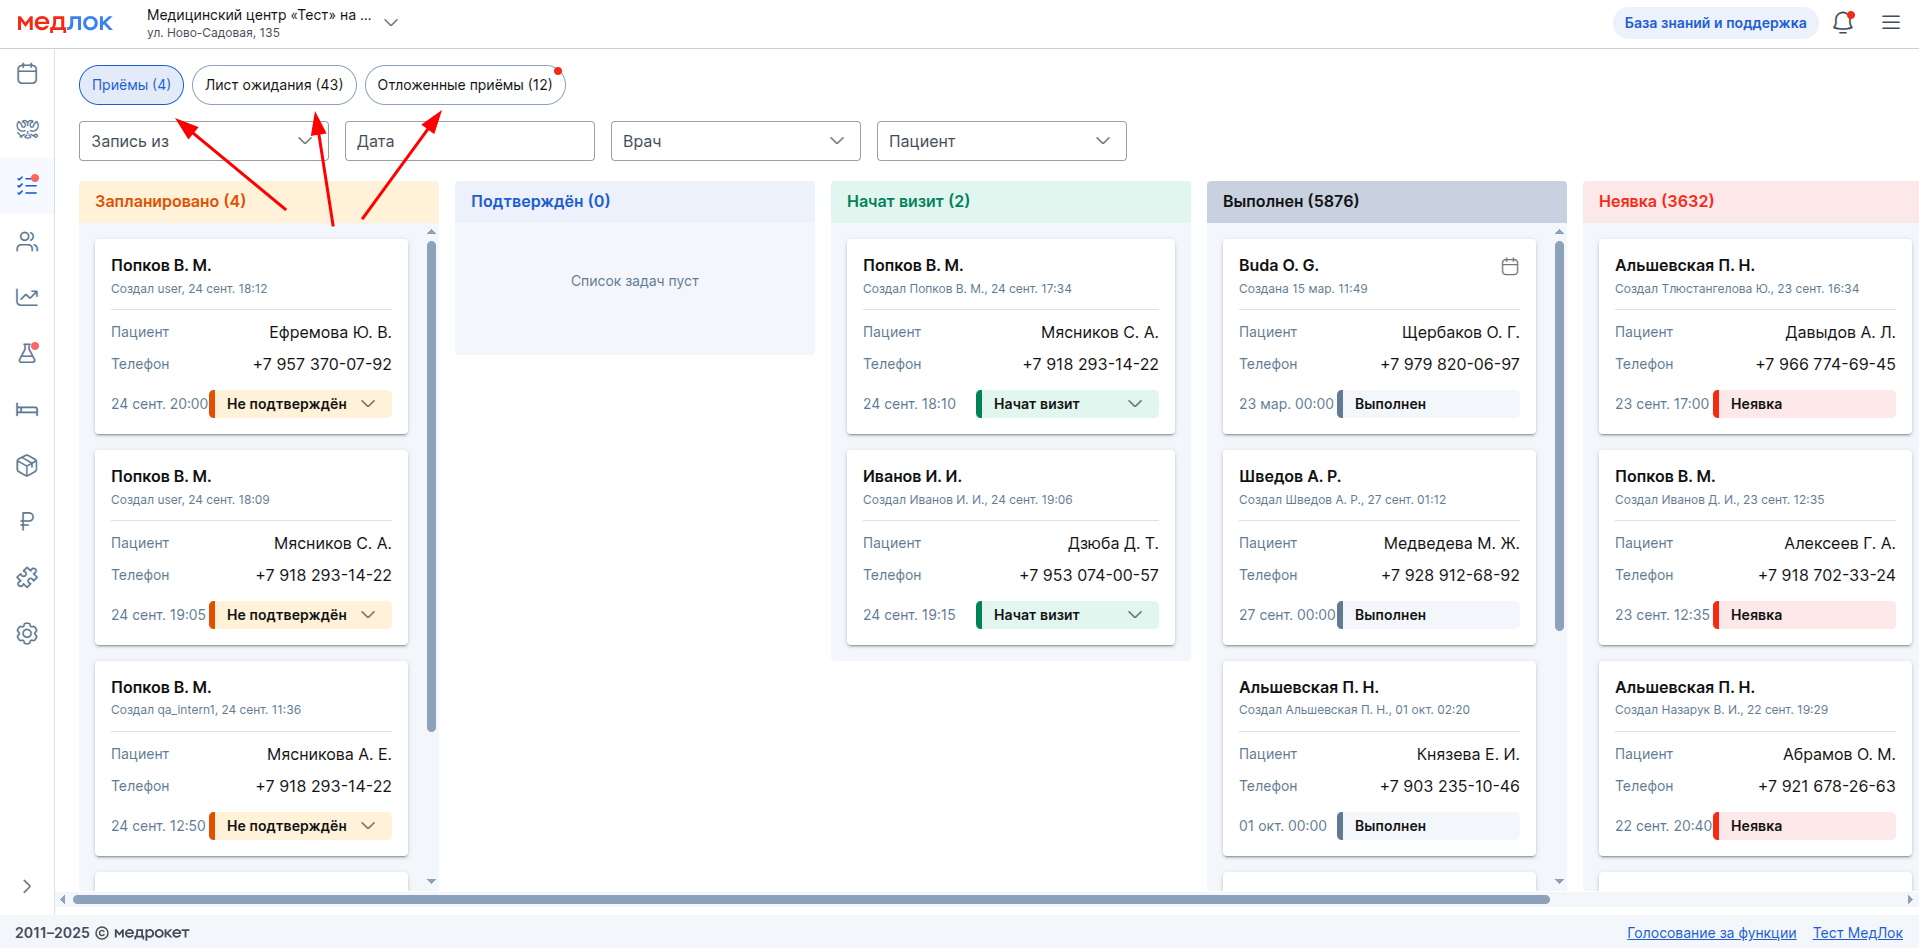
Task: Open 'Голосование за функции' link
Action: [1711, 933]
